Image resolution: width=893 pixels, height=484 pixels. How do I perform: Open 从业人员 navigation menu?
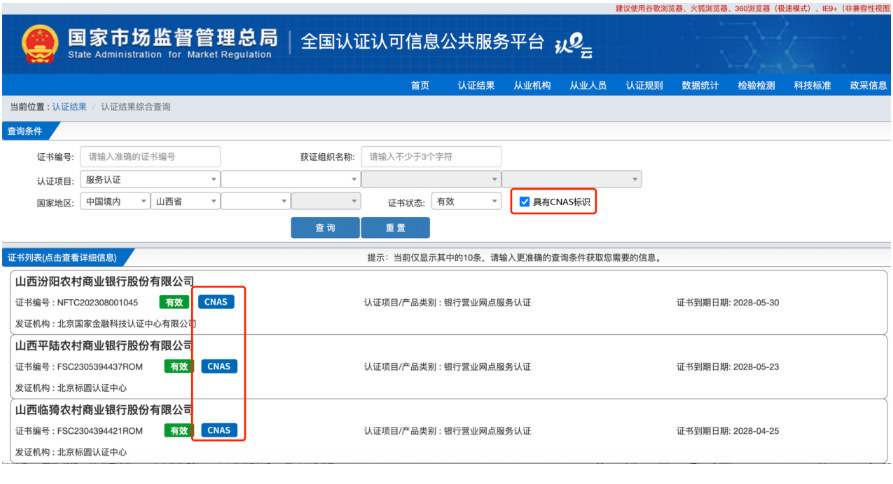click(588, 85)
